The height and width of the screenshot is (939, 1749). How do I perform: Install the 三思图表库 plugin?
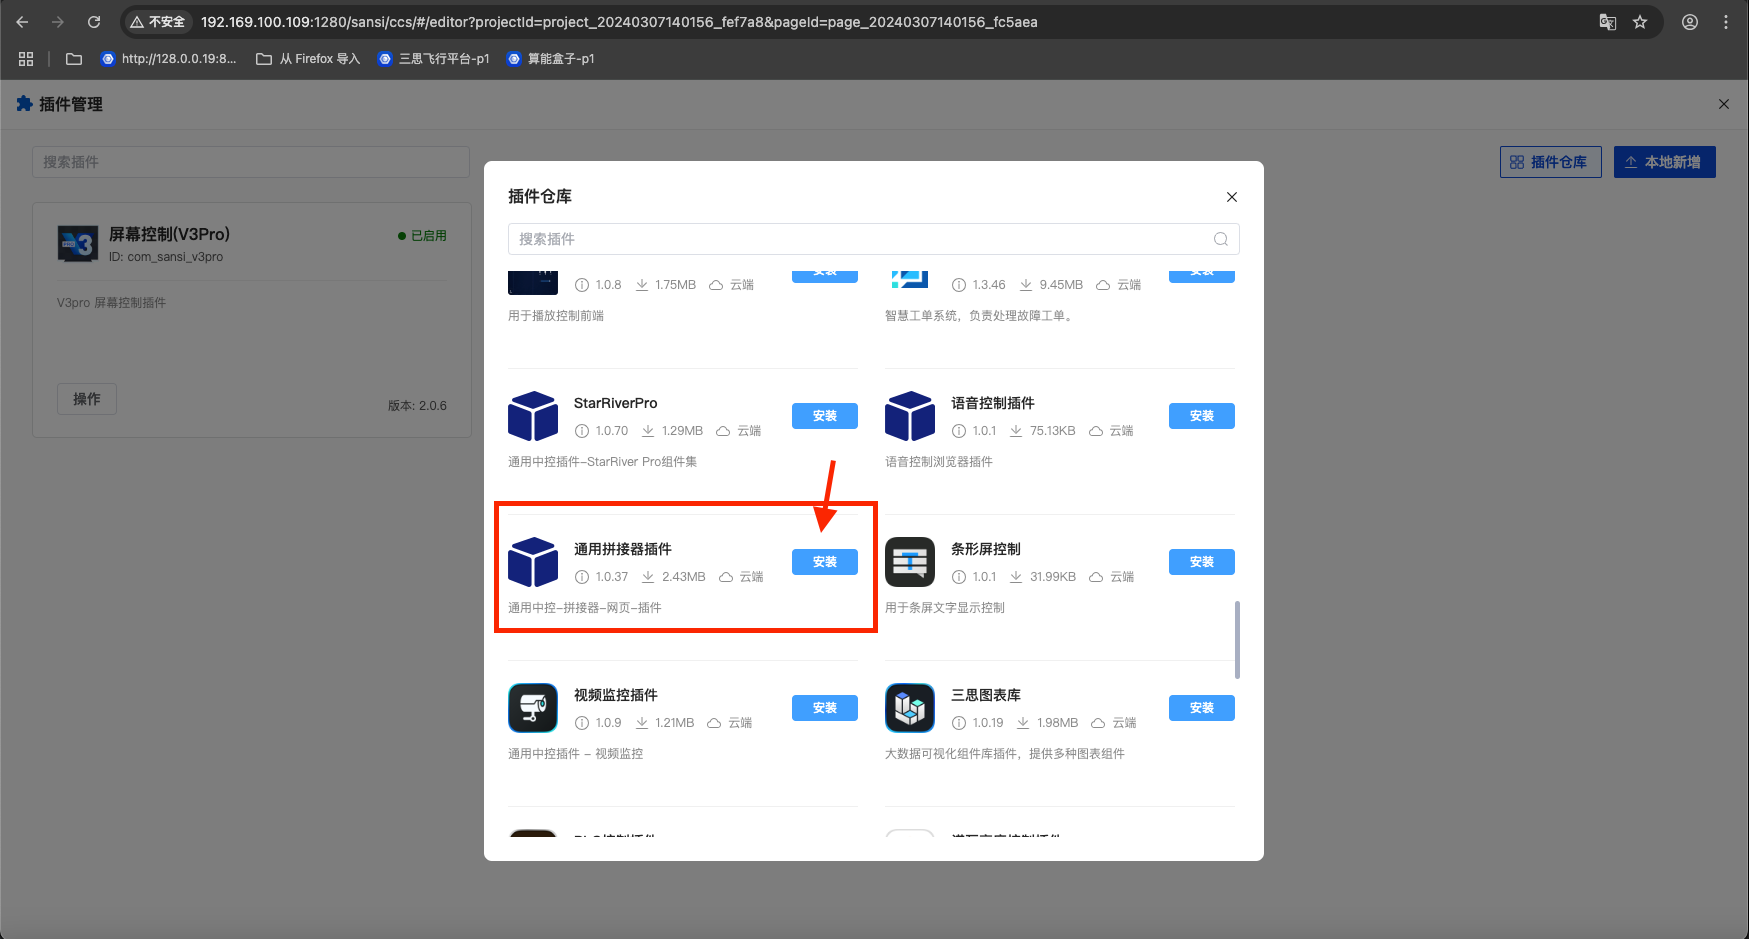click(1201, 708)
